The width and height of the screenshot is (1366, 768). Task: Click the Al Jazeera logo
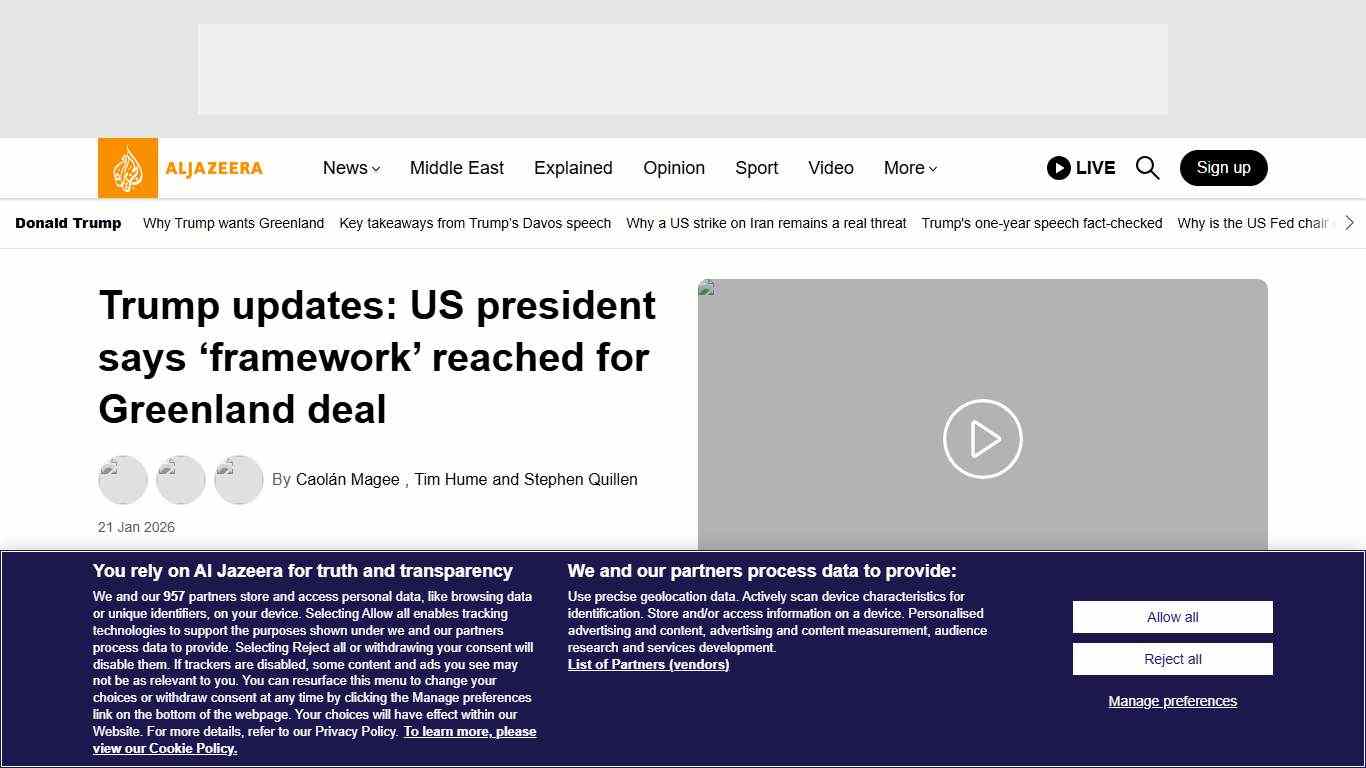click(x=181, y=168)
